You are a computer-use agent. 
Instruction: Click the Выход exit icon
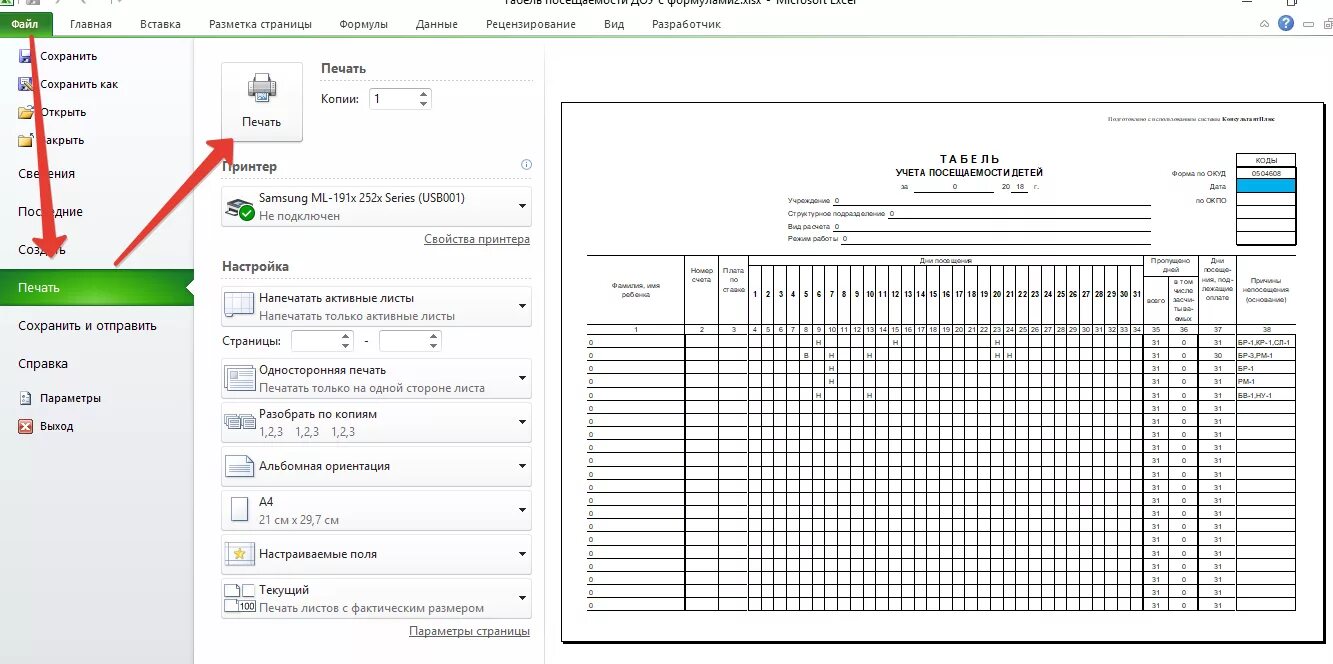click(26, 426)
